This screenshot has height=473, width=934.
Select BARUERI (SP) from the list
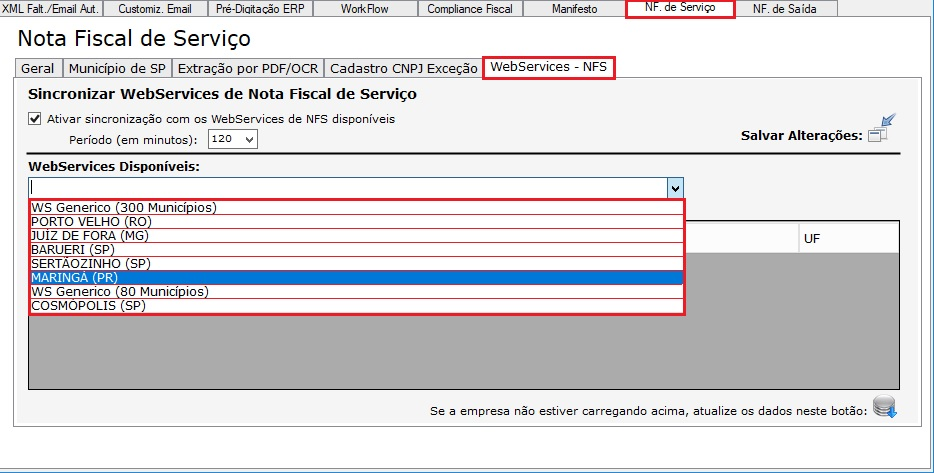pos(356,249)
